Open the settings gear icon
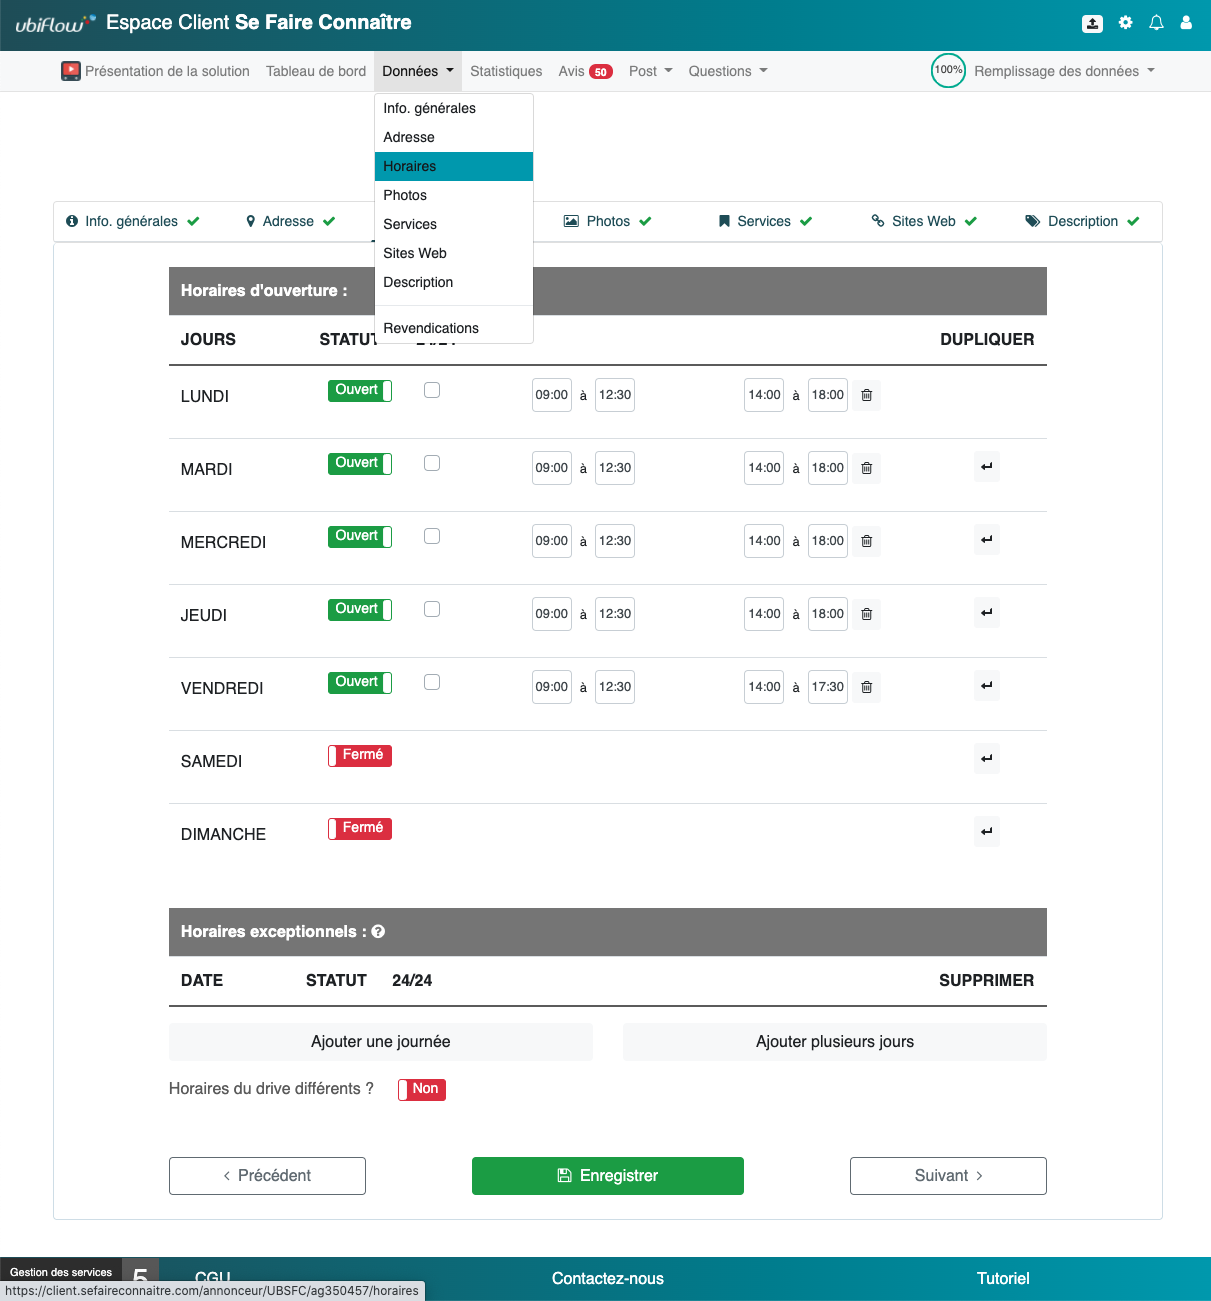 click(1125, 22)
